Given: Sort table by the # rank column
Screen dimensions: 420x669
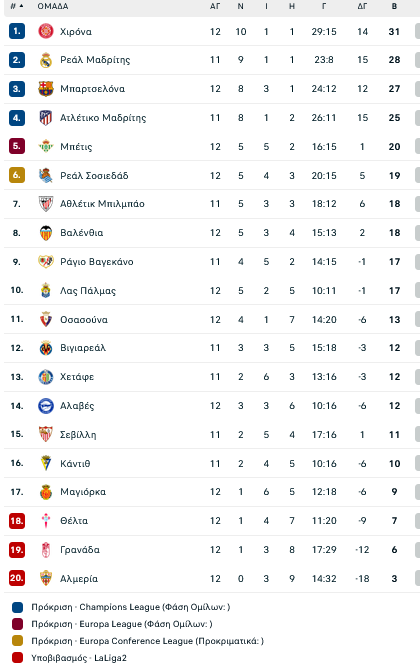Looking at the screenshot, I should pyautogui.click(x=17, y=6).
